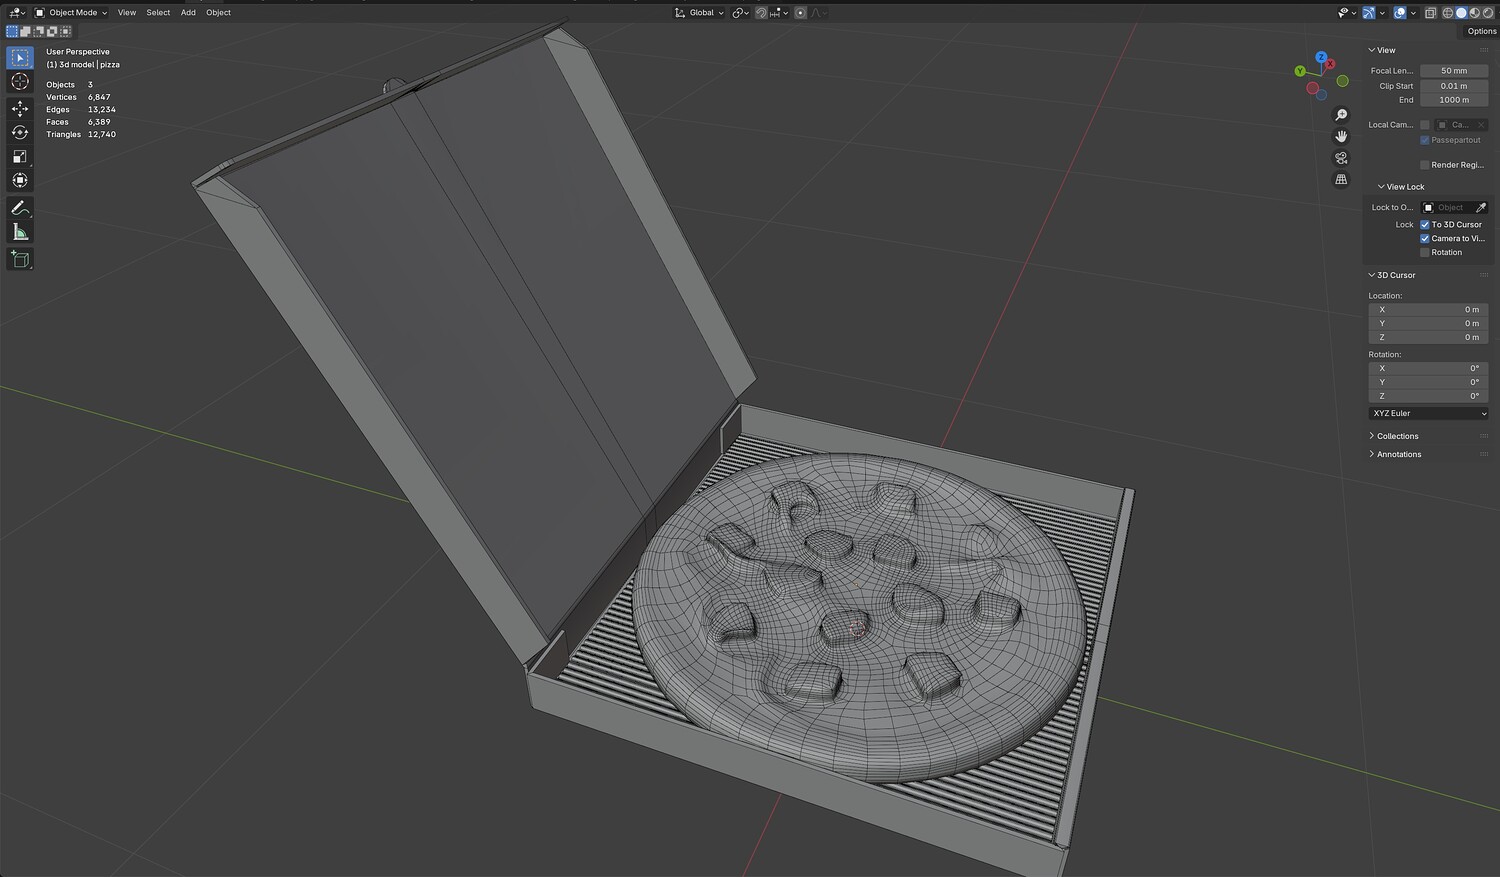Click the 3D Cursor Location Z field
Image resolution: width=1500 pixels, height=877 pixels.
click(x=1428, y=338)
